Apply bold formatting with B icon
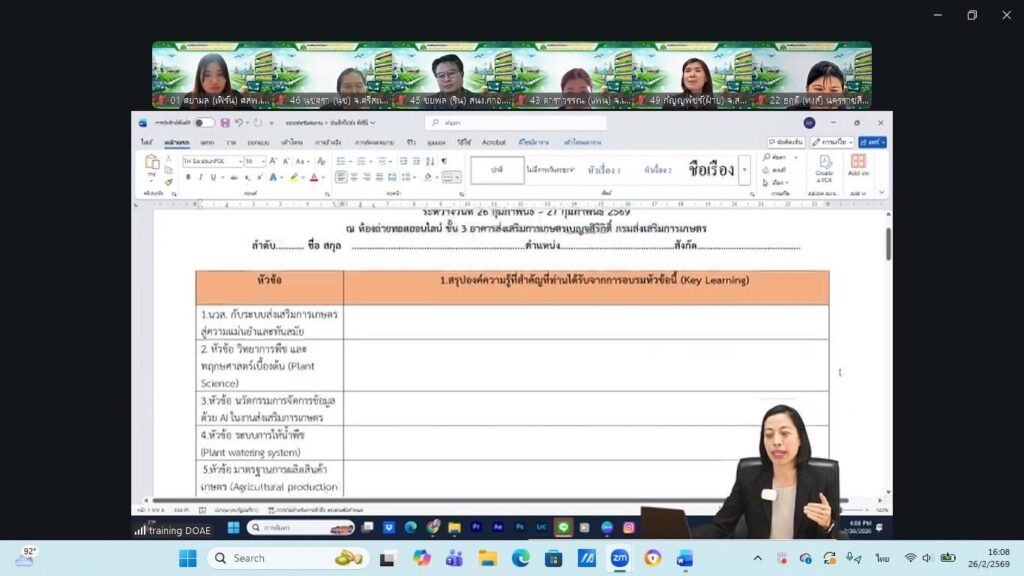This screenshot has height=576, width=1024. pyautogui.click(x=187, y=177)
